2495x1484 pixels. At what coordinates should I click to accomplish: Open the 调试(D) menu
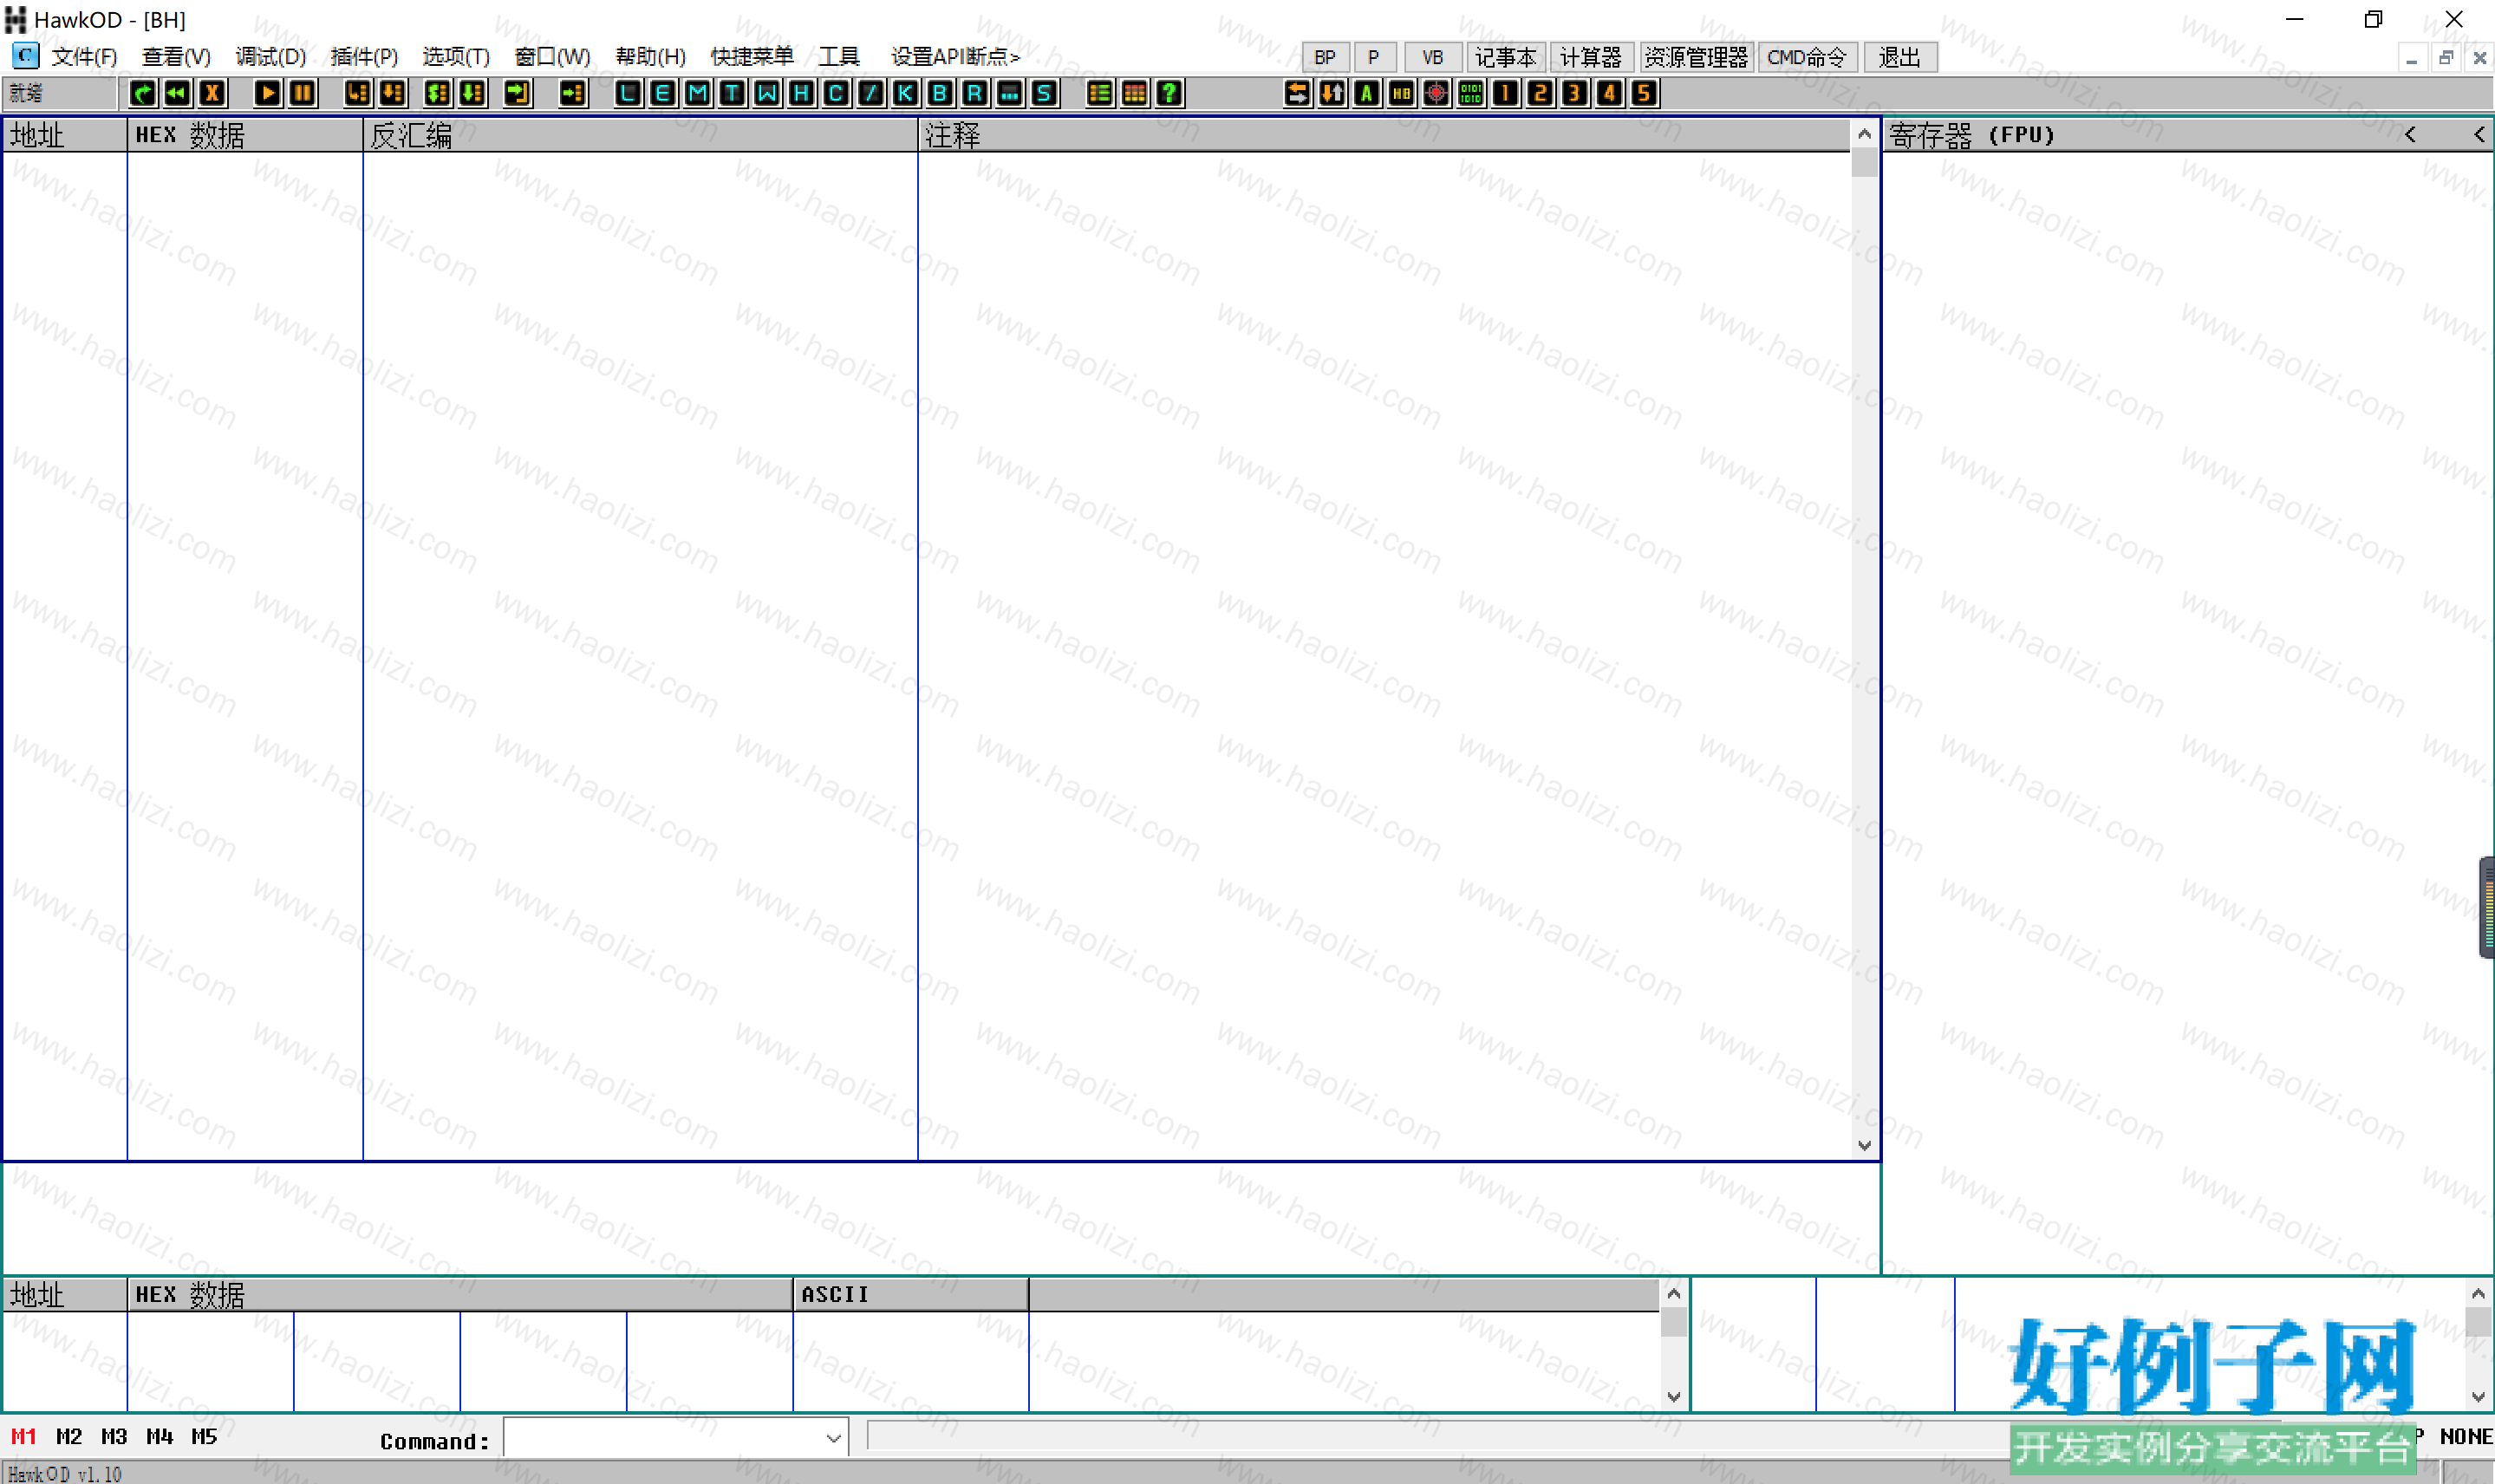pos(271,57)
